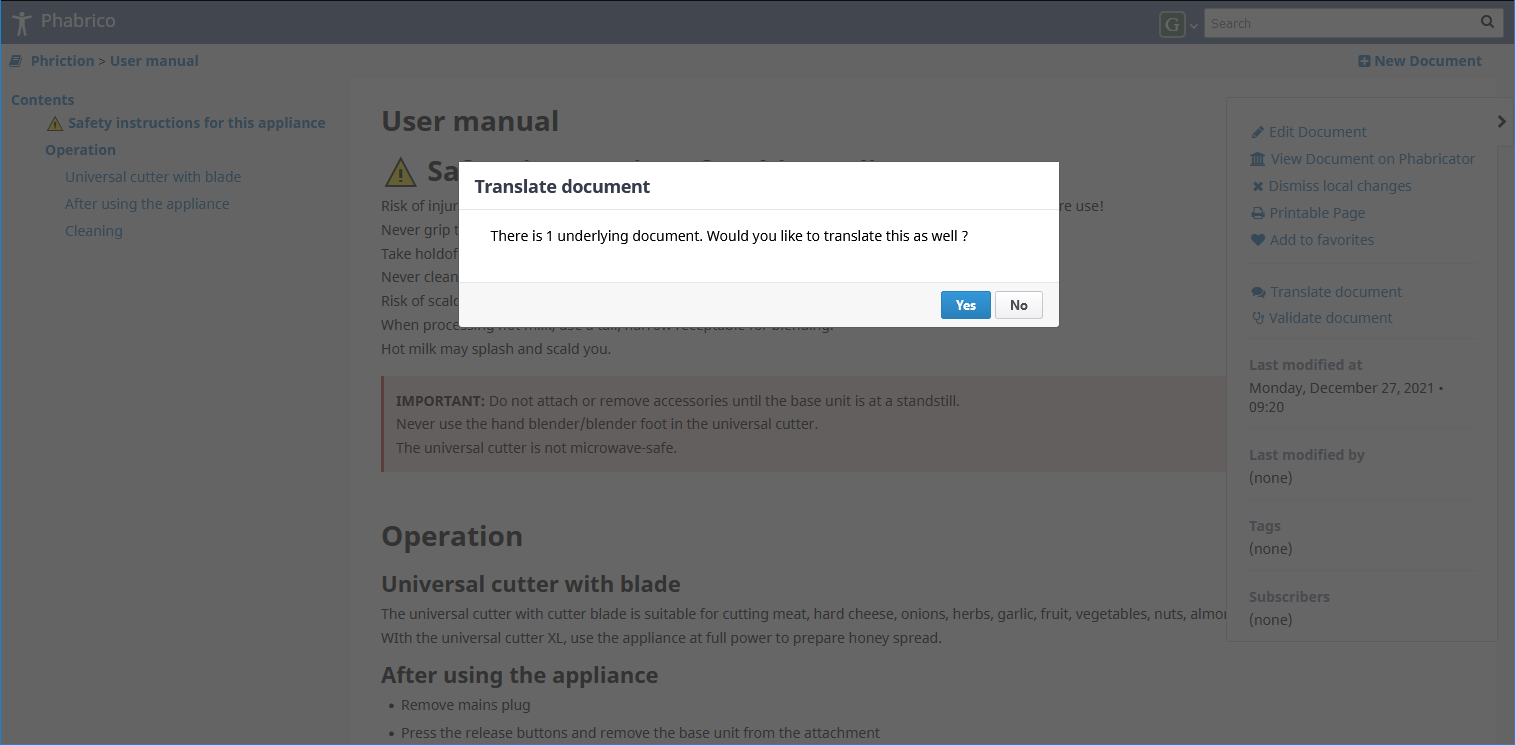Click the 'Remove mains plug' bullet

pos(466,705)
